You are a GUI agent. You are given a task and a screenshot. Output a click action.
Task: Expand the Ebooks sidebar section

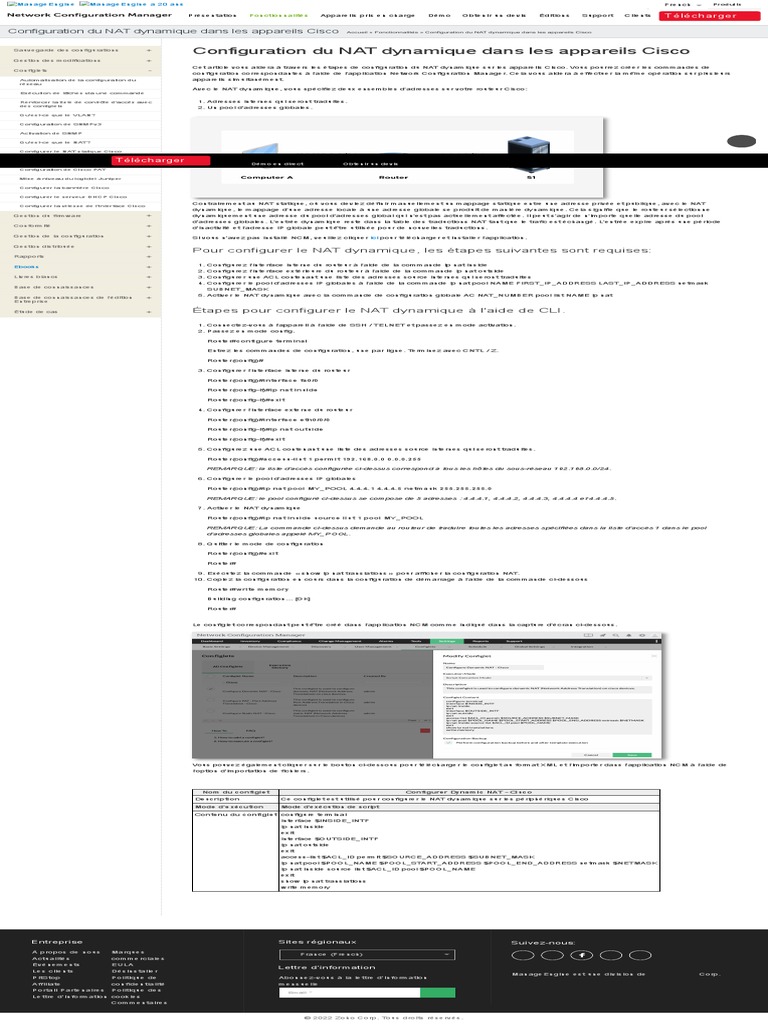pyautogui.click(x=80, y=266)
